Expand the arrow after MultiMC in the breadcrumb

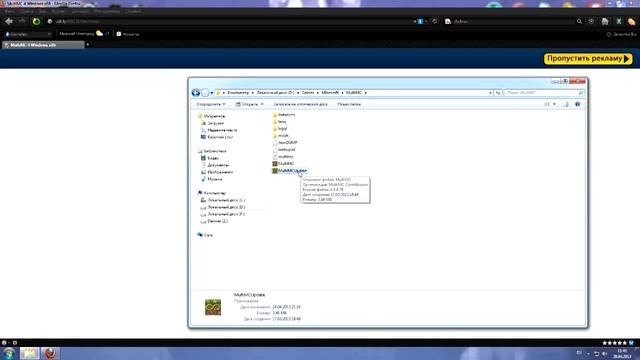click(x=366, y=93)
